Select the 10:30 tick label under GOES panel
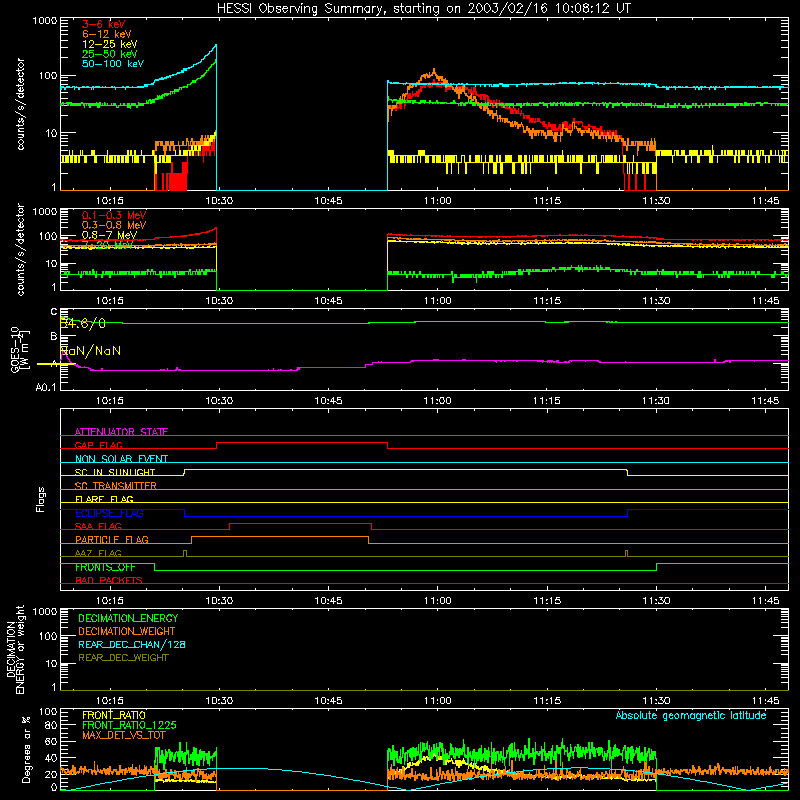The image size is (800, 800). pos(219,401)
